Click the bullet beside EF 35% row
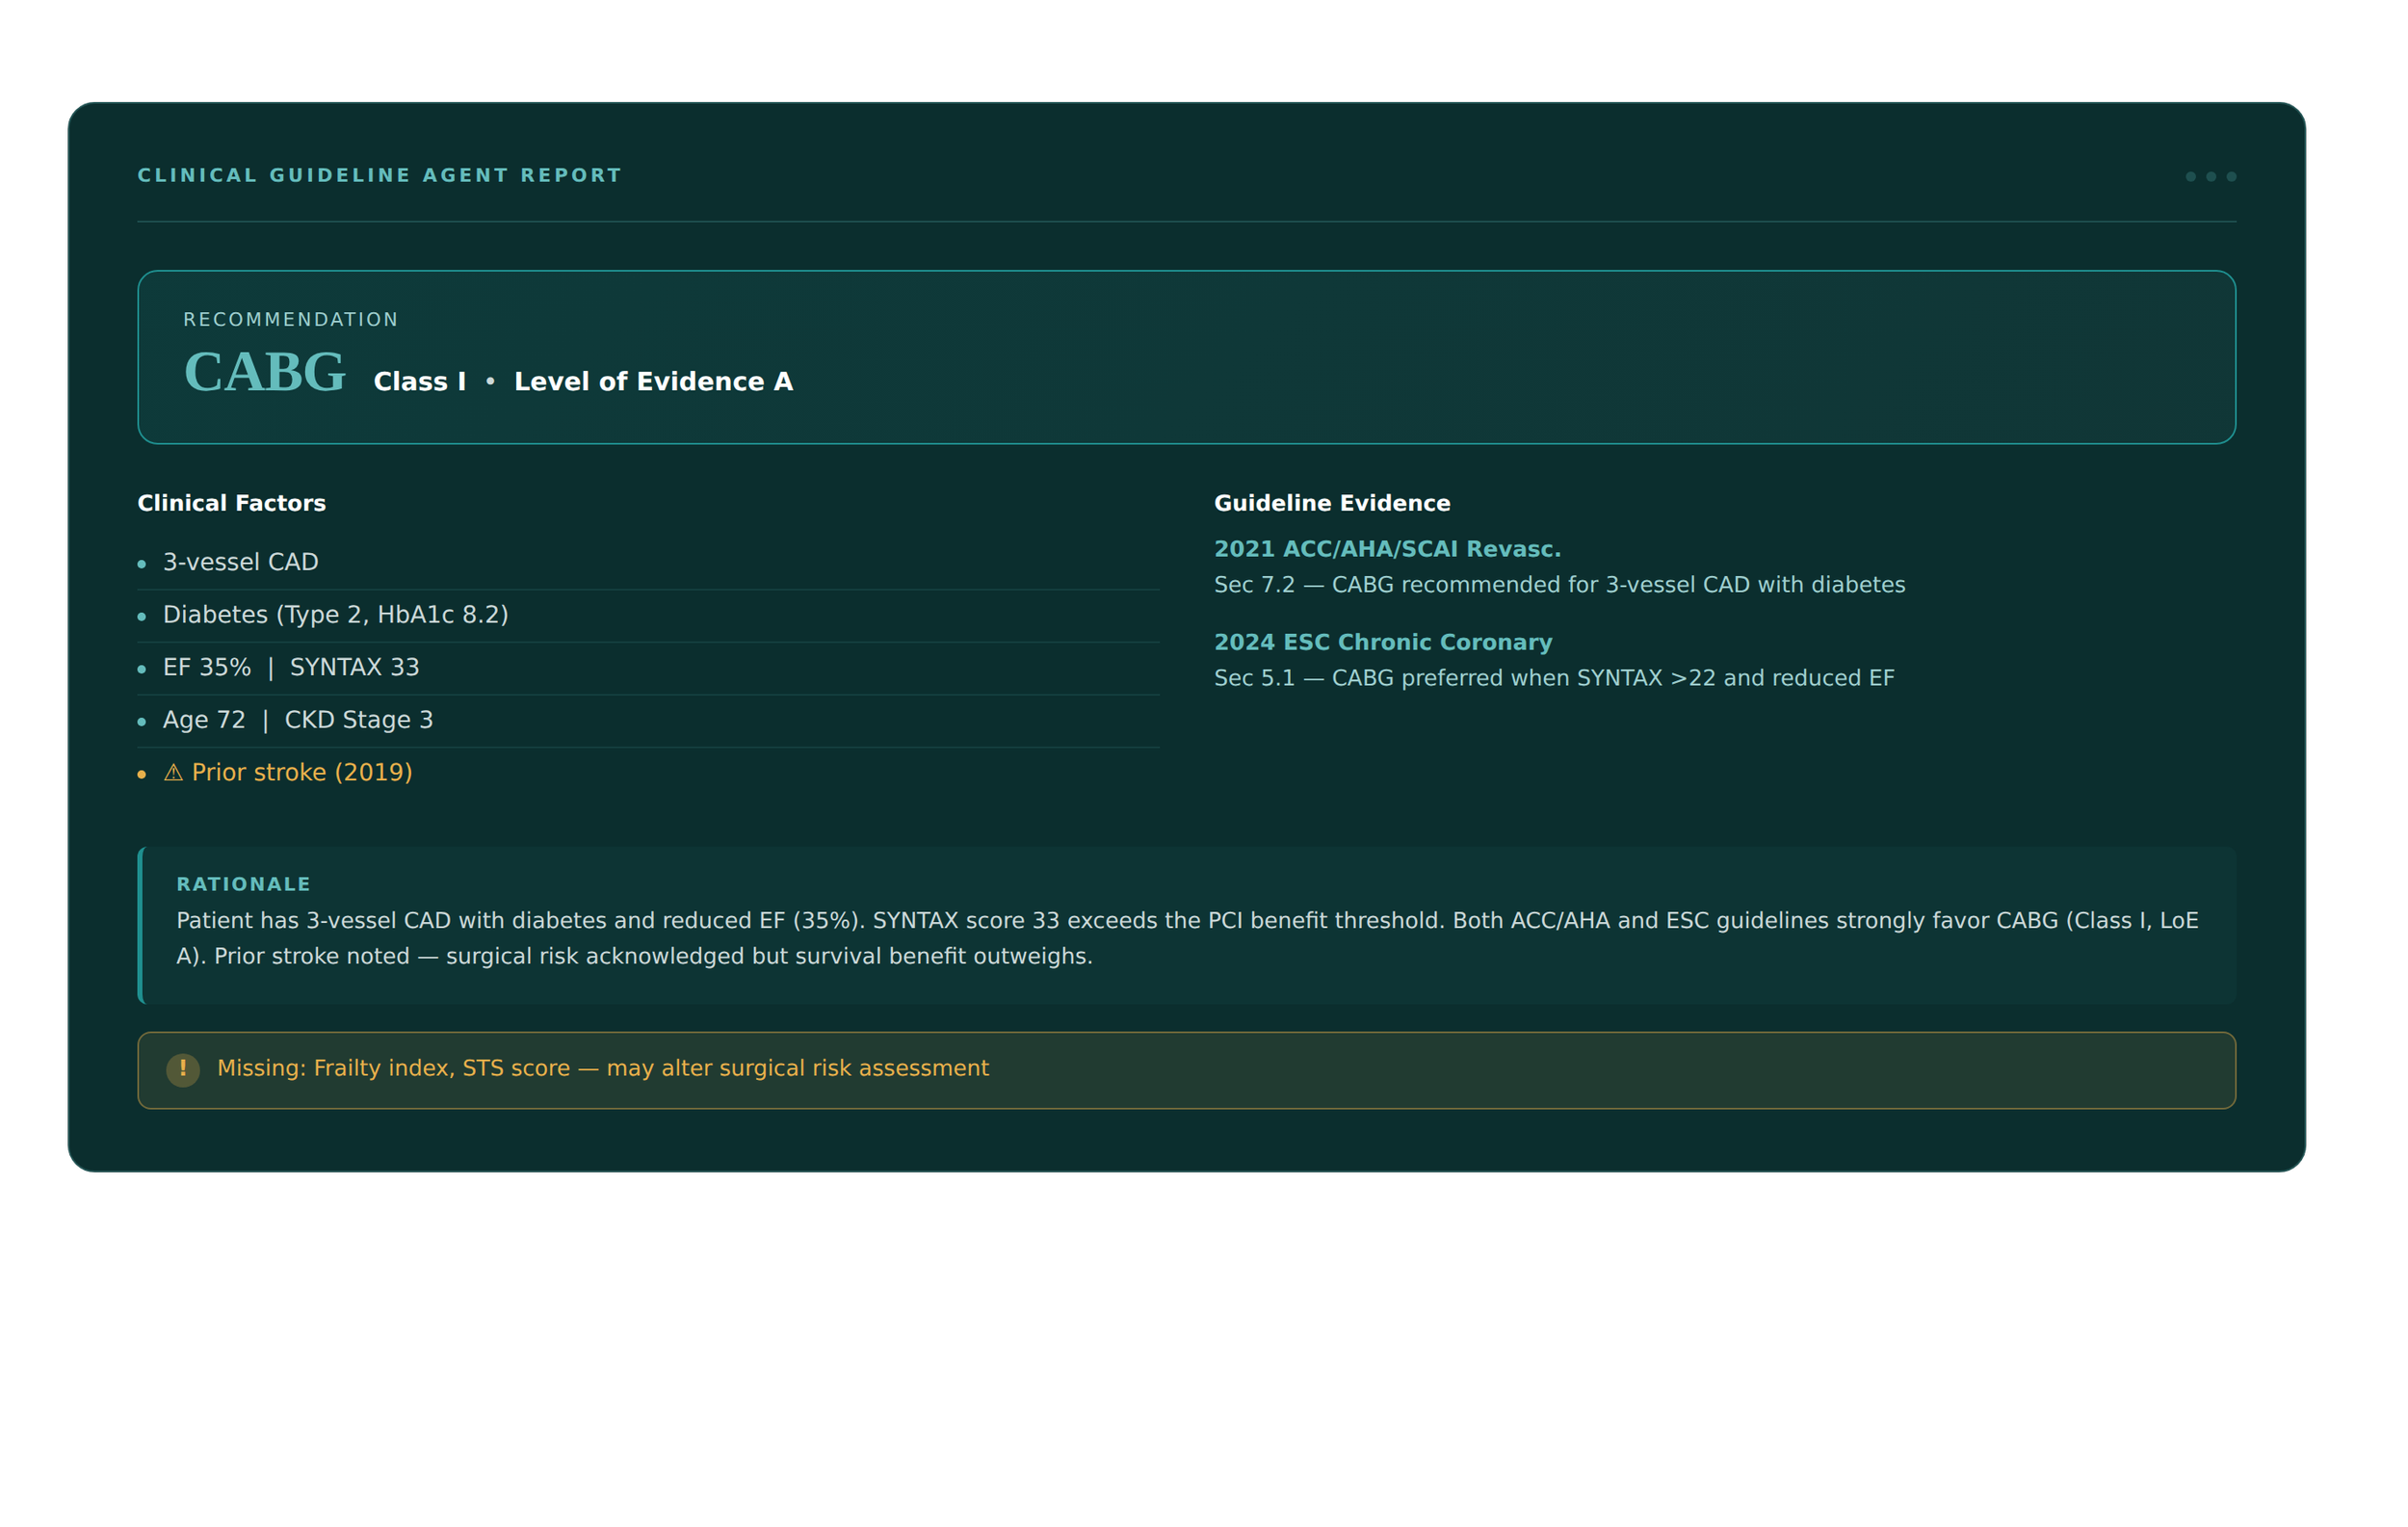The width and height of the screenshot is (2408, 1527). click(x=141, y=668)
